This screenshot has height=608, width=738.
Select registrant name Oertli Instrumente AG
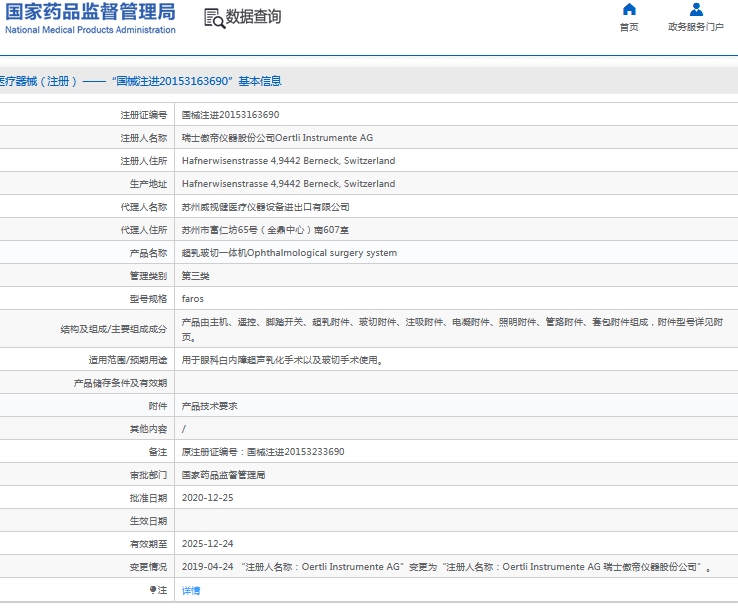click(x=277, y=138)
